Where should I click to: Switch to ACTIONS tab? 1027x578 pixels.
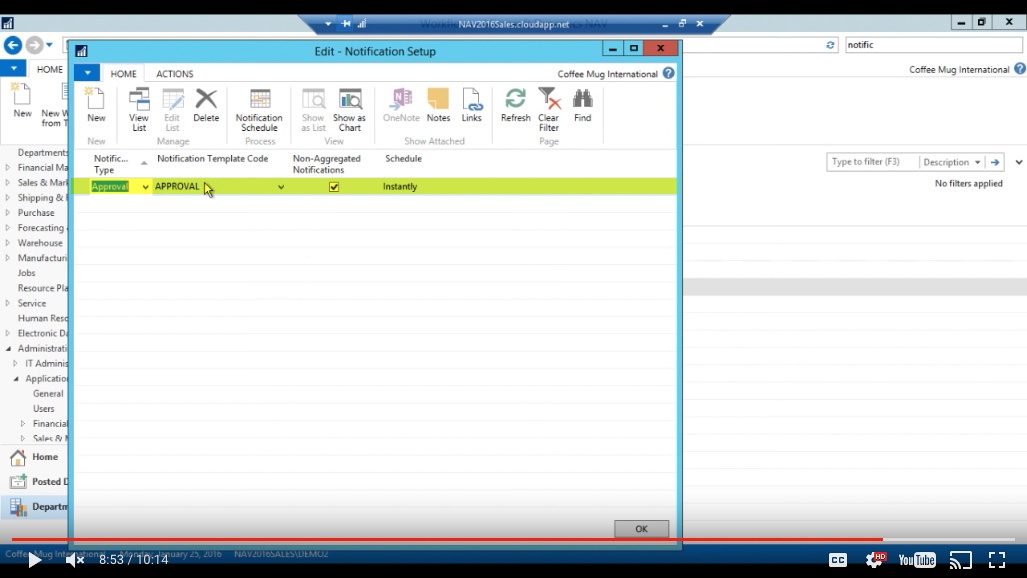click(x=174, y=73)
